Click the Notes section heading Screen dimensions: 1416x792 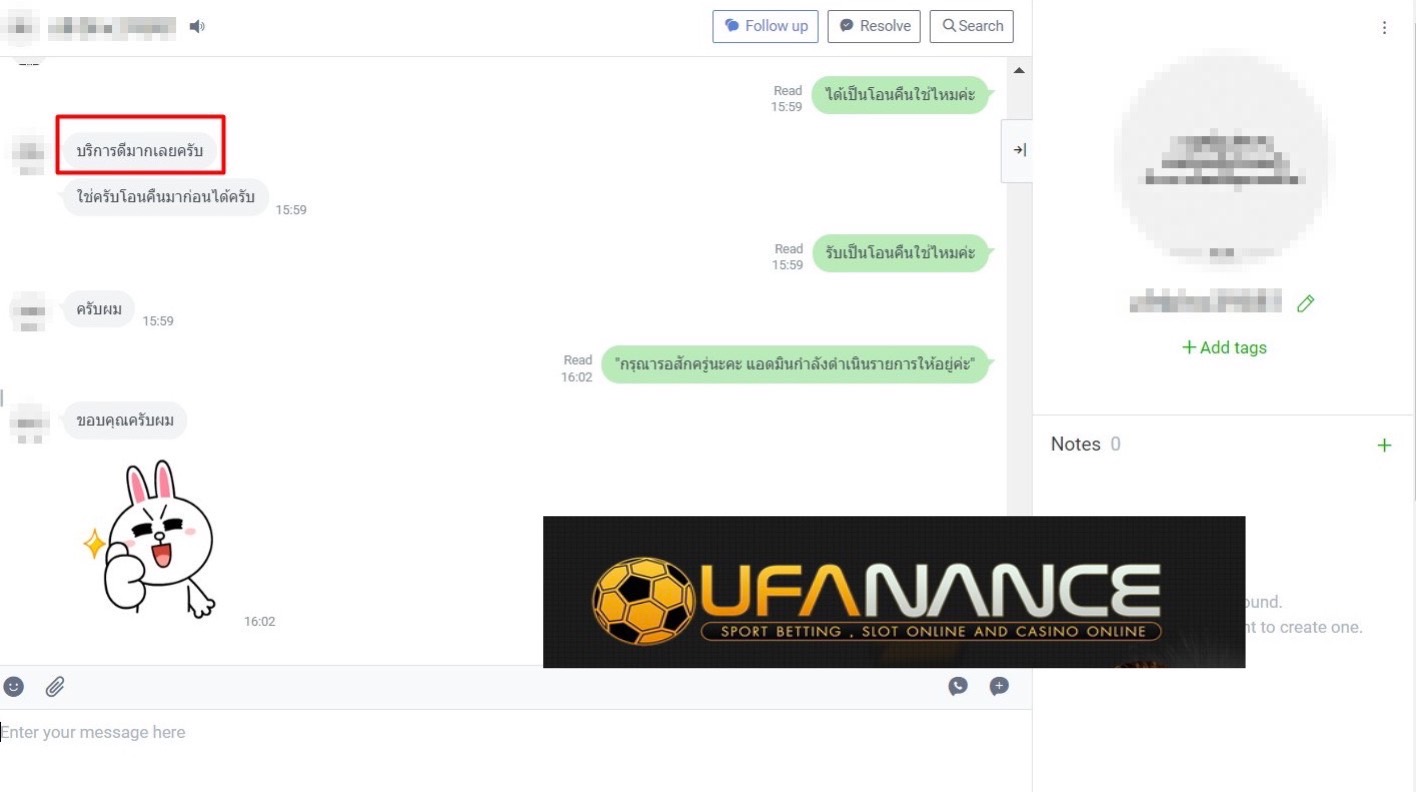(x=1075, y=444)
